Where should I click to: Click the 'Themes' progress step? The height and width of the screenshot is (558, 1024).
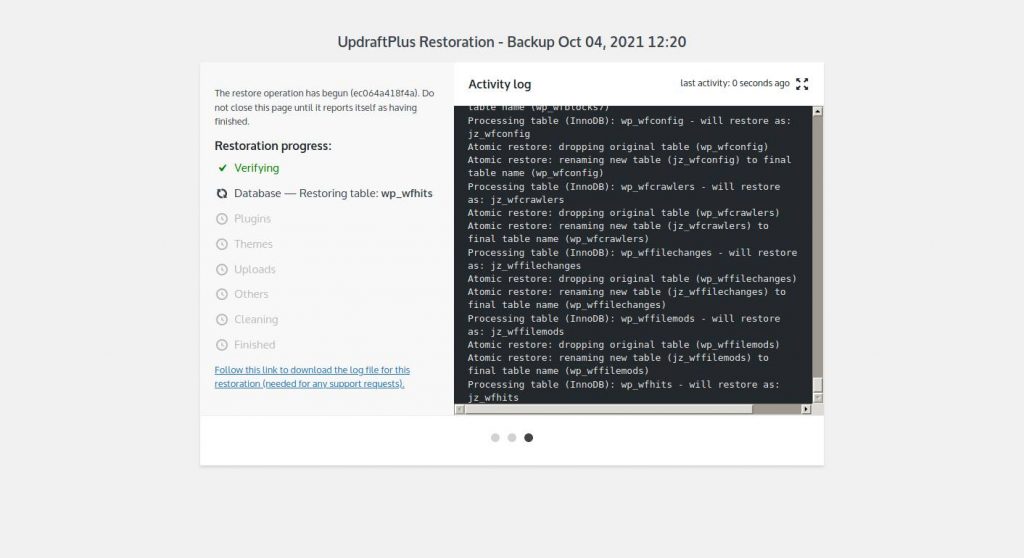click(x=253, y=244)
